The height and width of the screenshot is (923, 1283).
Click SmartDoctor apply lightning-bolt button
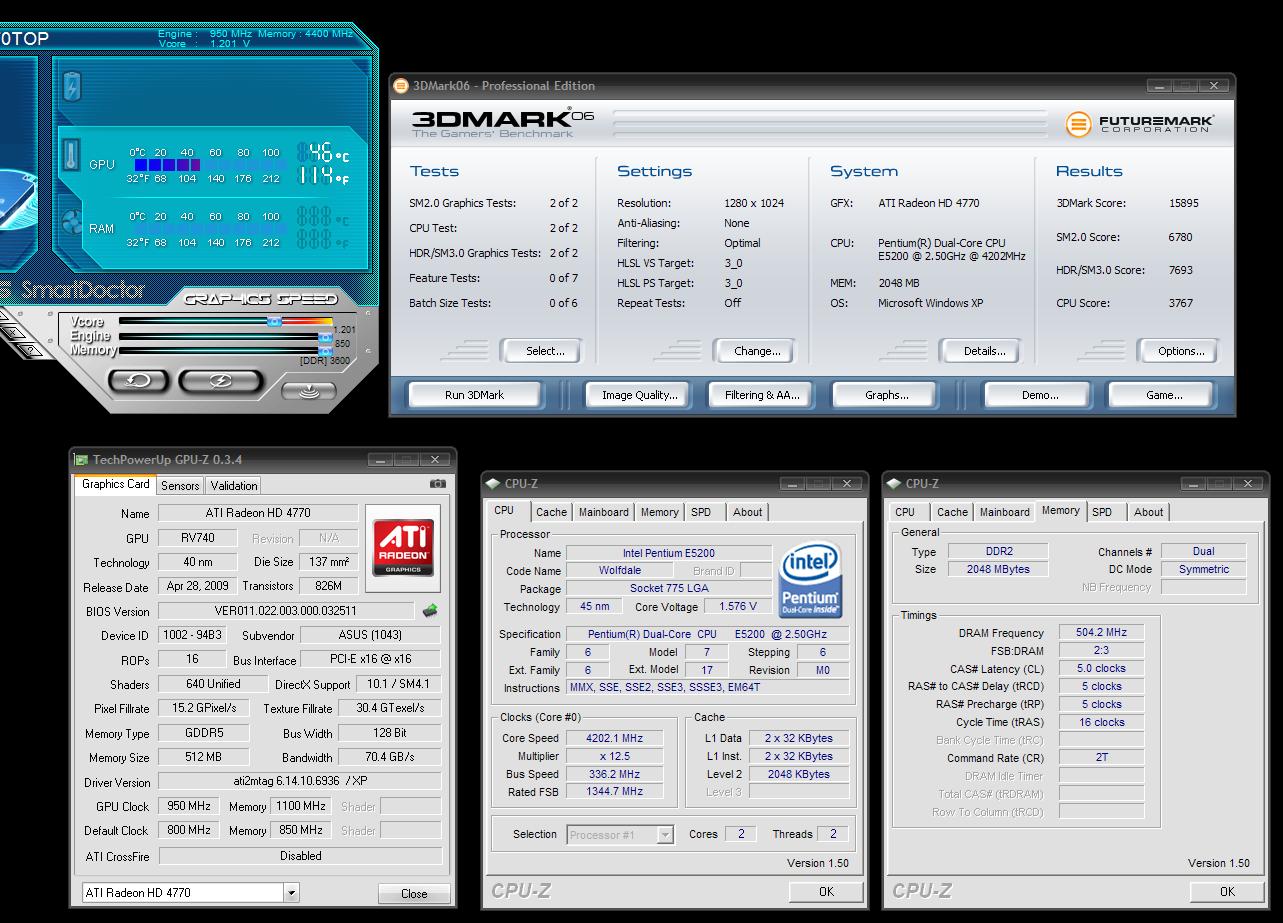coord(221,381)
